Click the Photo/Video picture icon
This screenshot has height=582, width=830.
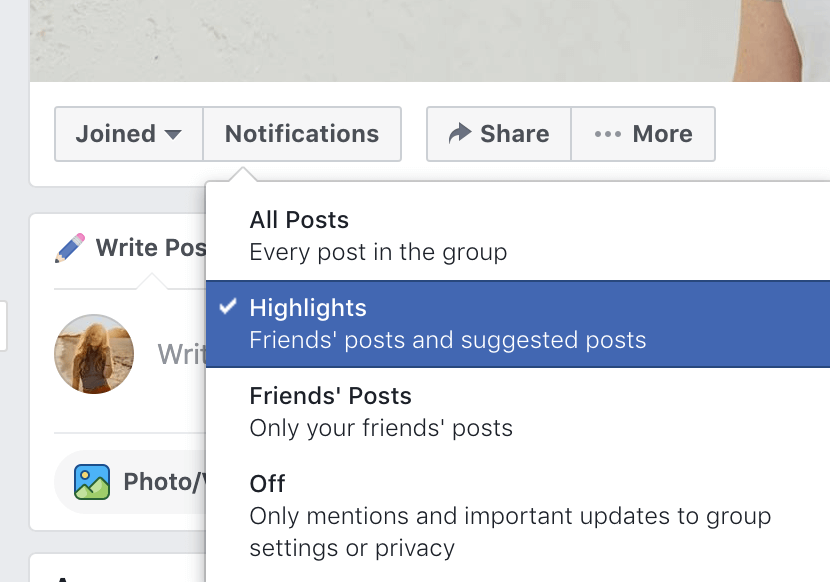92,482
